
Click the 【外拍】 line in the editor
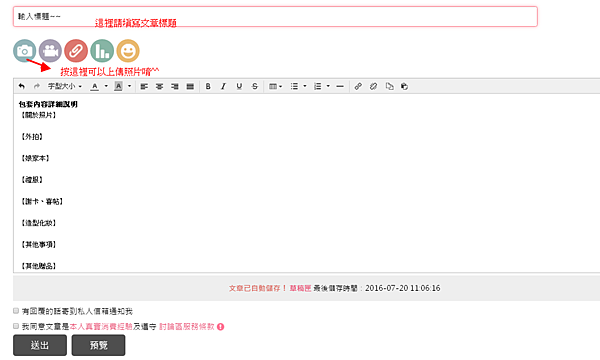pos(32,137)
